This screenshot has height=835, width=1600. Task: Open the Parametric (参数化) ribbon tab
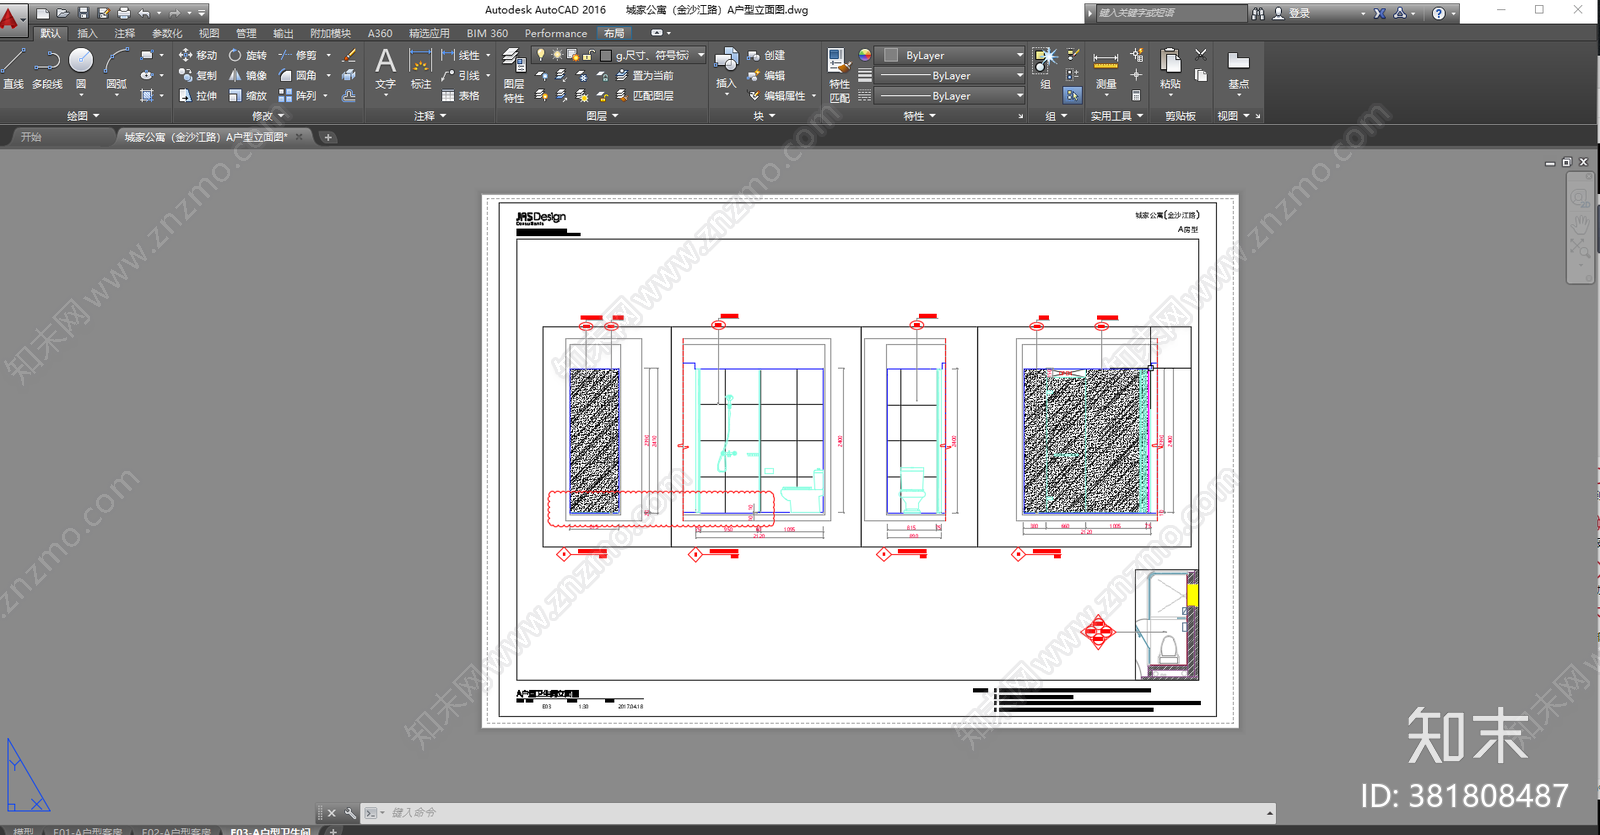(167, 33)
